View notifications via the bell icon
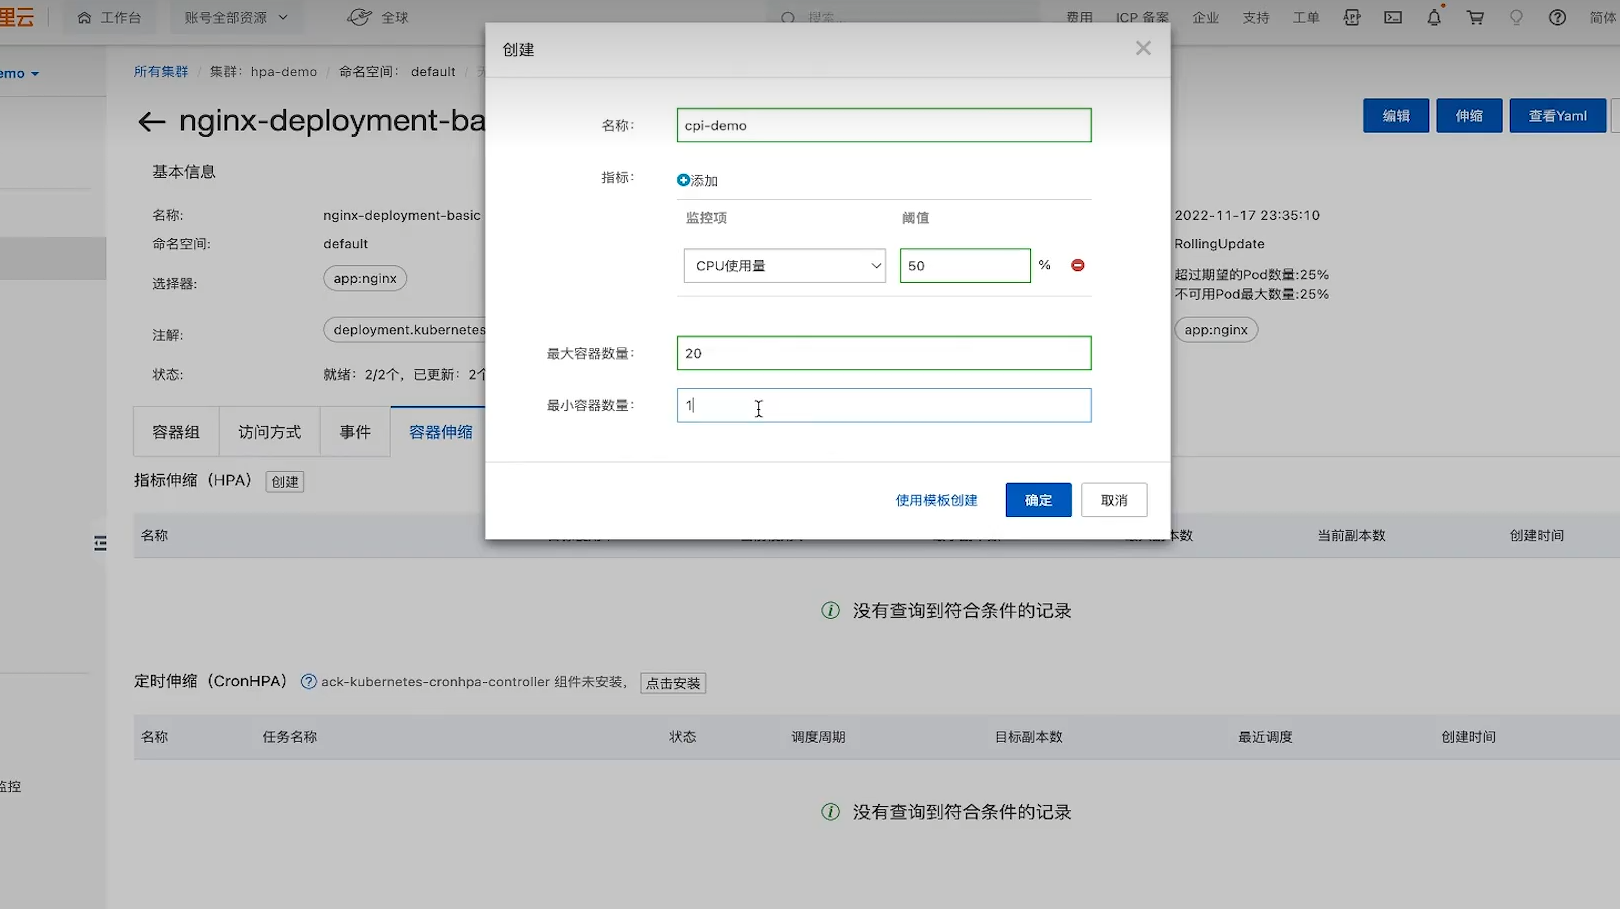 point(1433,17)
